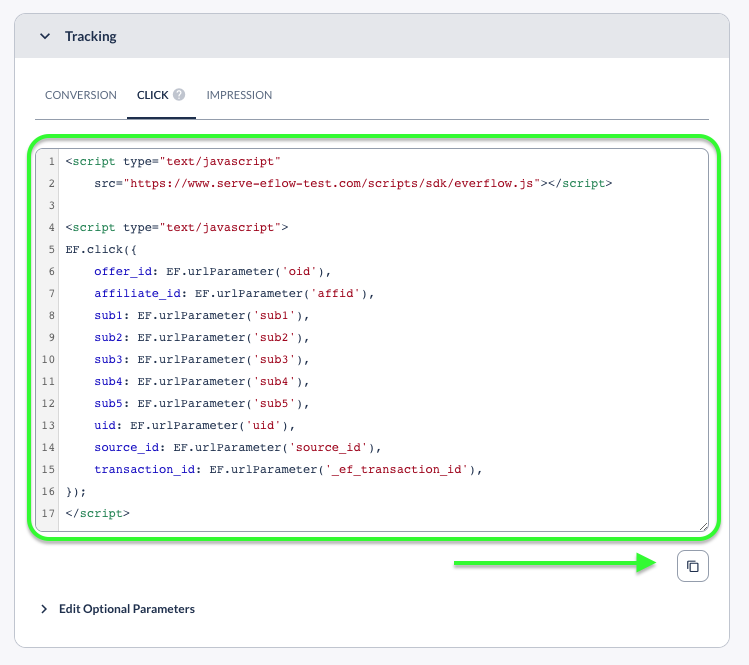Click the sub3 parameter line
This screenshot has width=749, height=665.
point(202,359)
